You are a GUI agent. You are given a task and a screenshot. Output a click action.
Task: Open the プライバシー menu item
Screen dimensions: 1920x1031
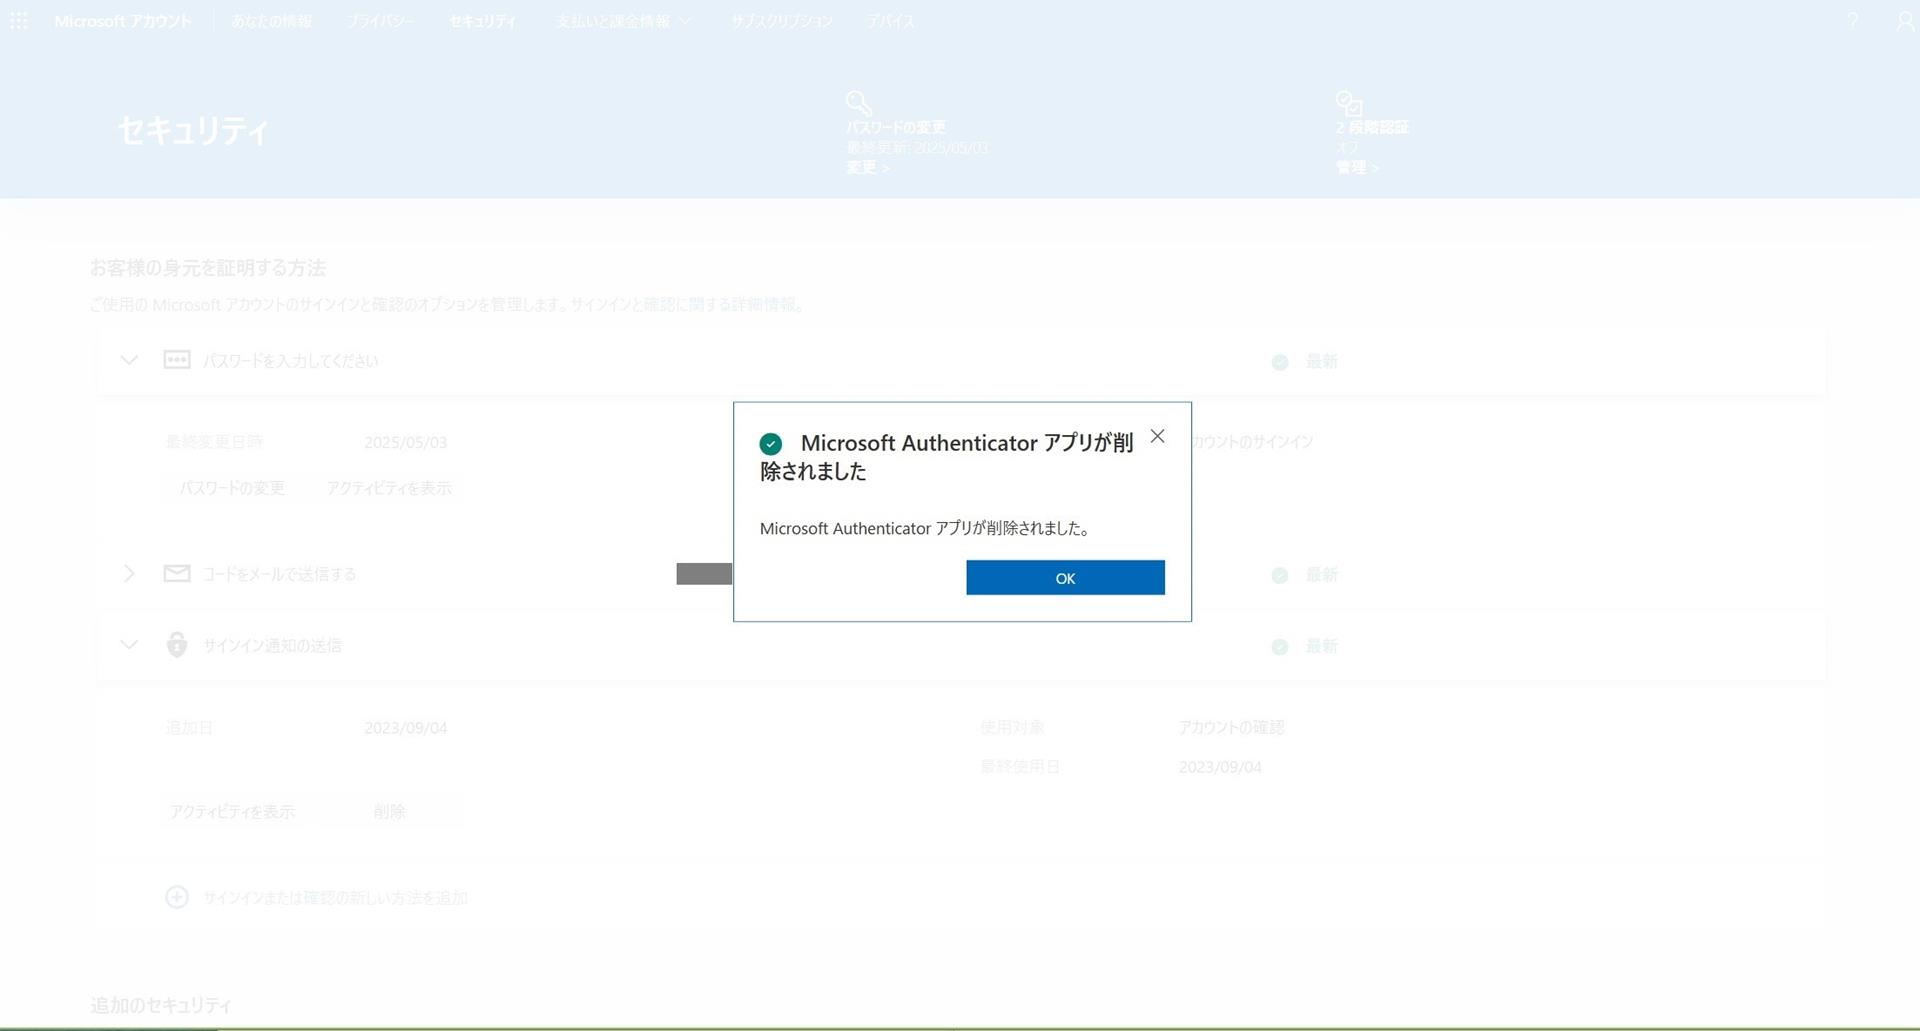[381, 20]
